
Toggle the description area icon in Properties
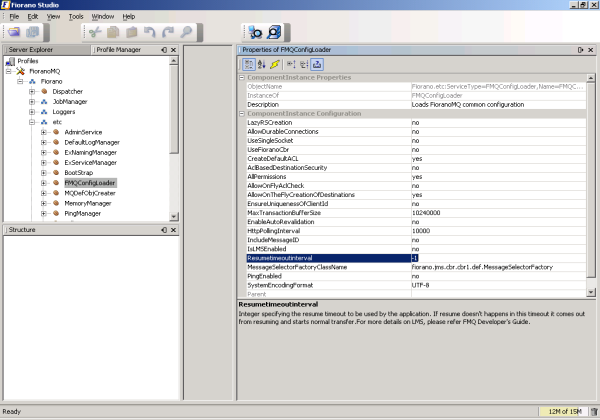[317, 64]
